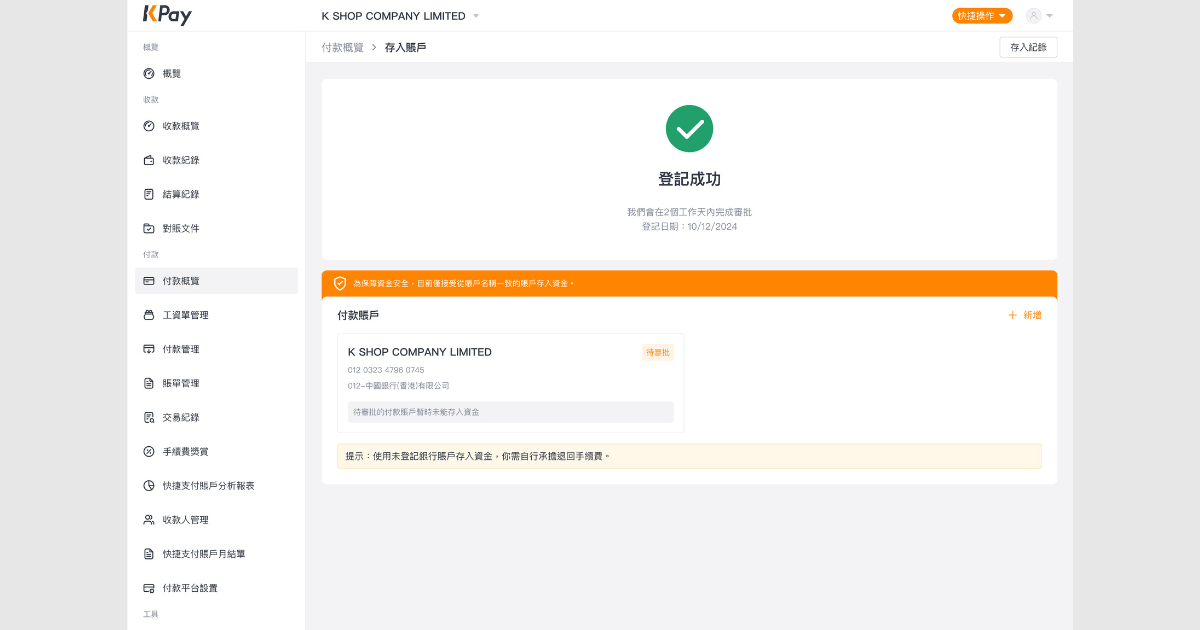Click the KPay logo

click(167, 15)
